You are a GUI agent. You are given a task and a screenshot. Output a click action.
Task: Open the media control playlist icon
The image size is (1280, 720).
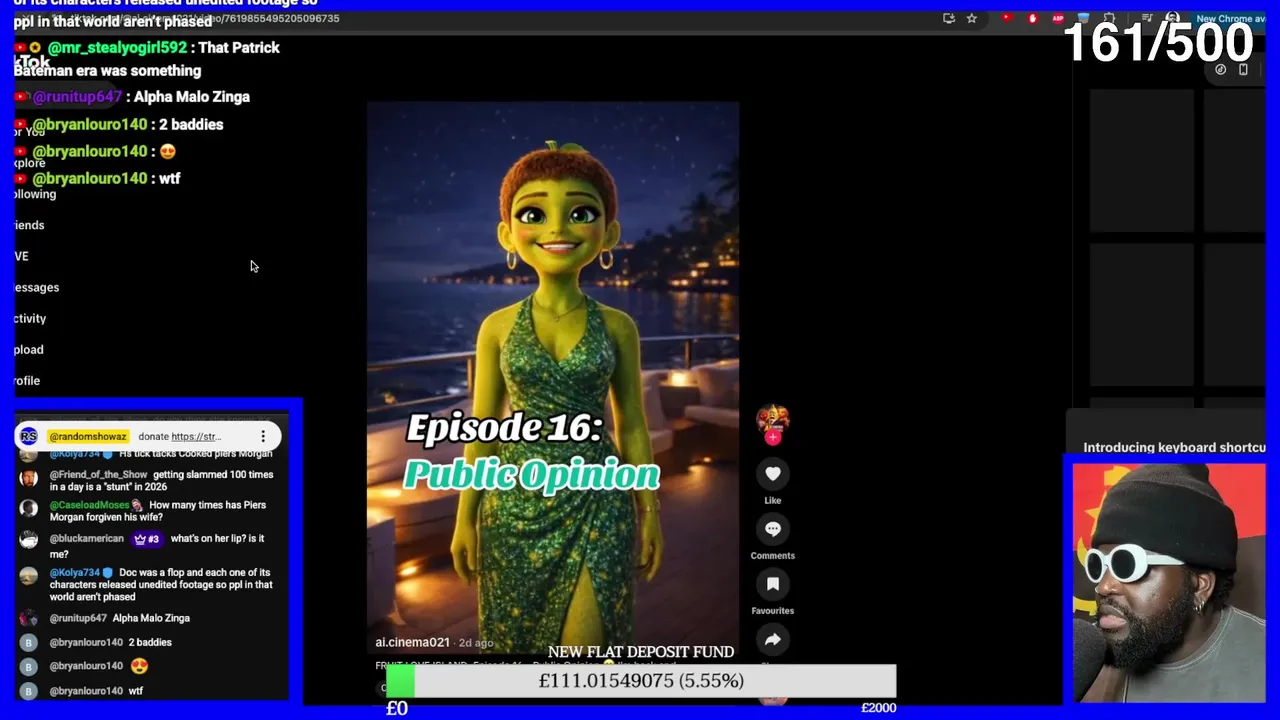pos(1147,18)
